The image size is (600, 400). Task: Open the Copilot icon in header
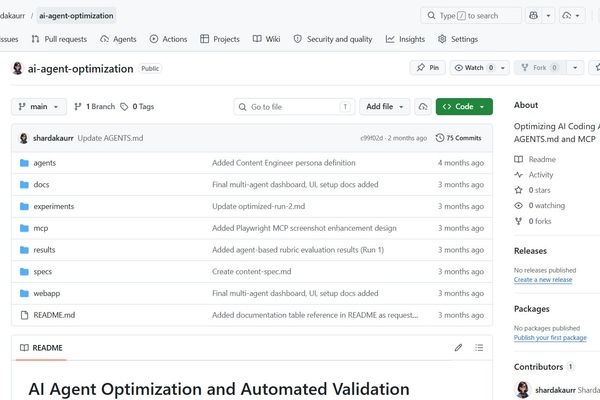[x=533, y=16]
